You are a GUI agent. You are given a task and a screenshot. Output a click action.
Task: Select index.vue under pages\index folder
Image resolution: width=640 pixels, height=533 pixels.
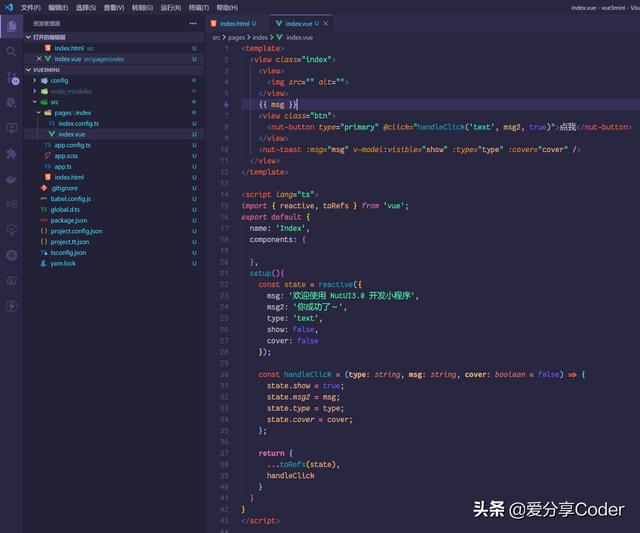pyautogui.click(x=114, y=134)
